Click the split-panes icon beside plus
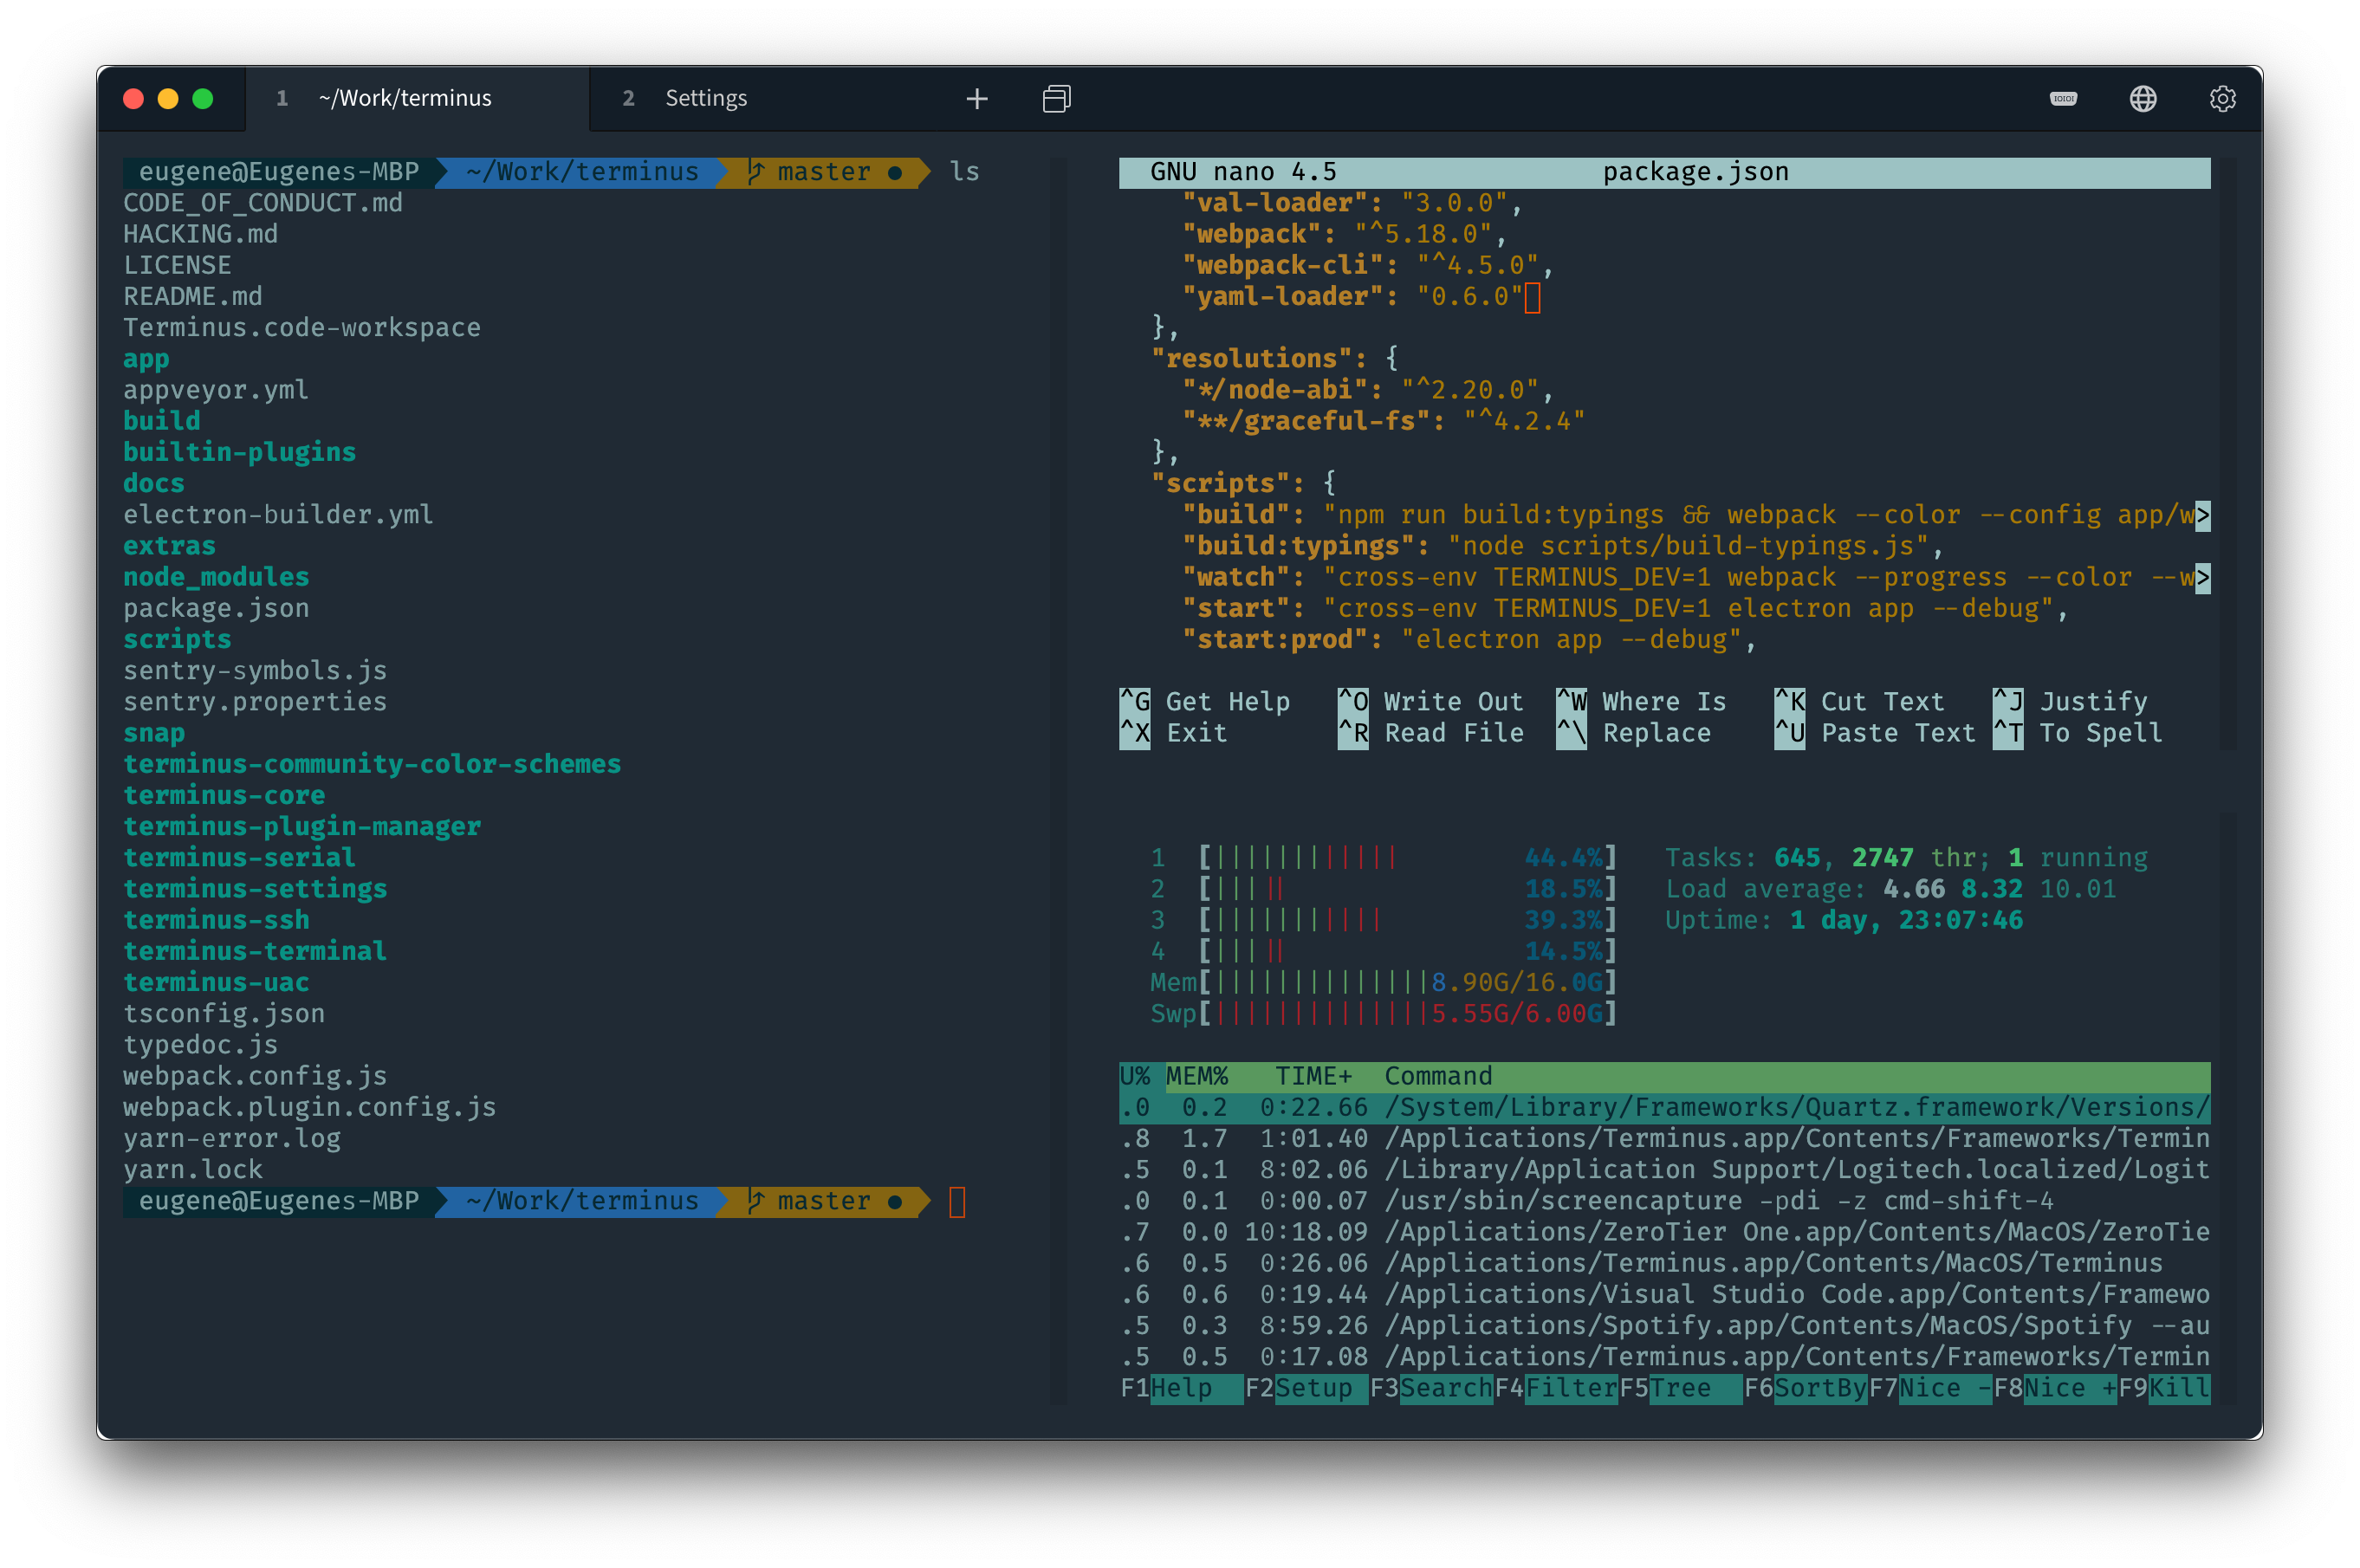The image size is (2360, 1568). click(1055, 98)
